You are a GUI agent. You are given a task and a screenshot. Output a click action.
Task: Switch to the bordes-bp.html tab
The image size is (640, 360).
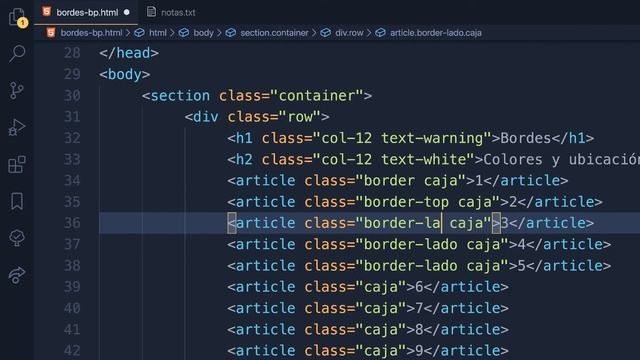click(x=86, y=12)
